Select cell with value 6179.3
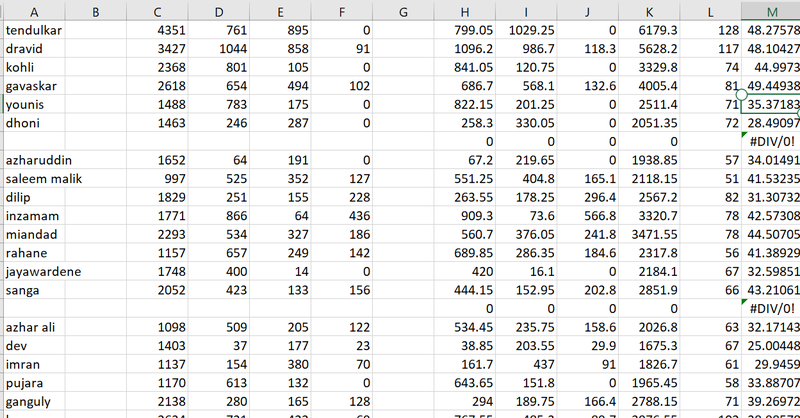The width and height of the screenshot is (800, 418). pos(649,30)
